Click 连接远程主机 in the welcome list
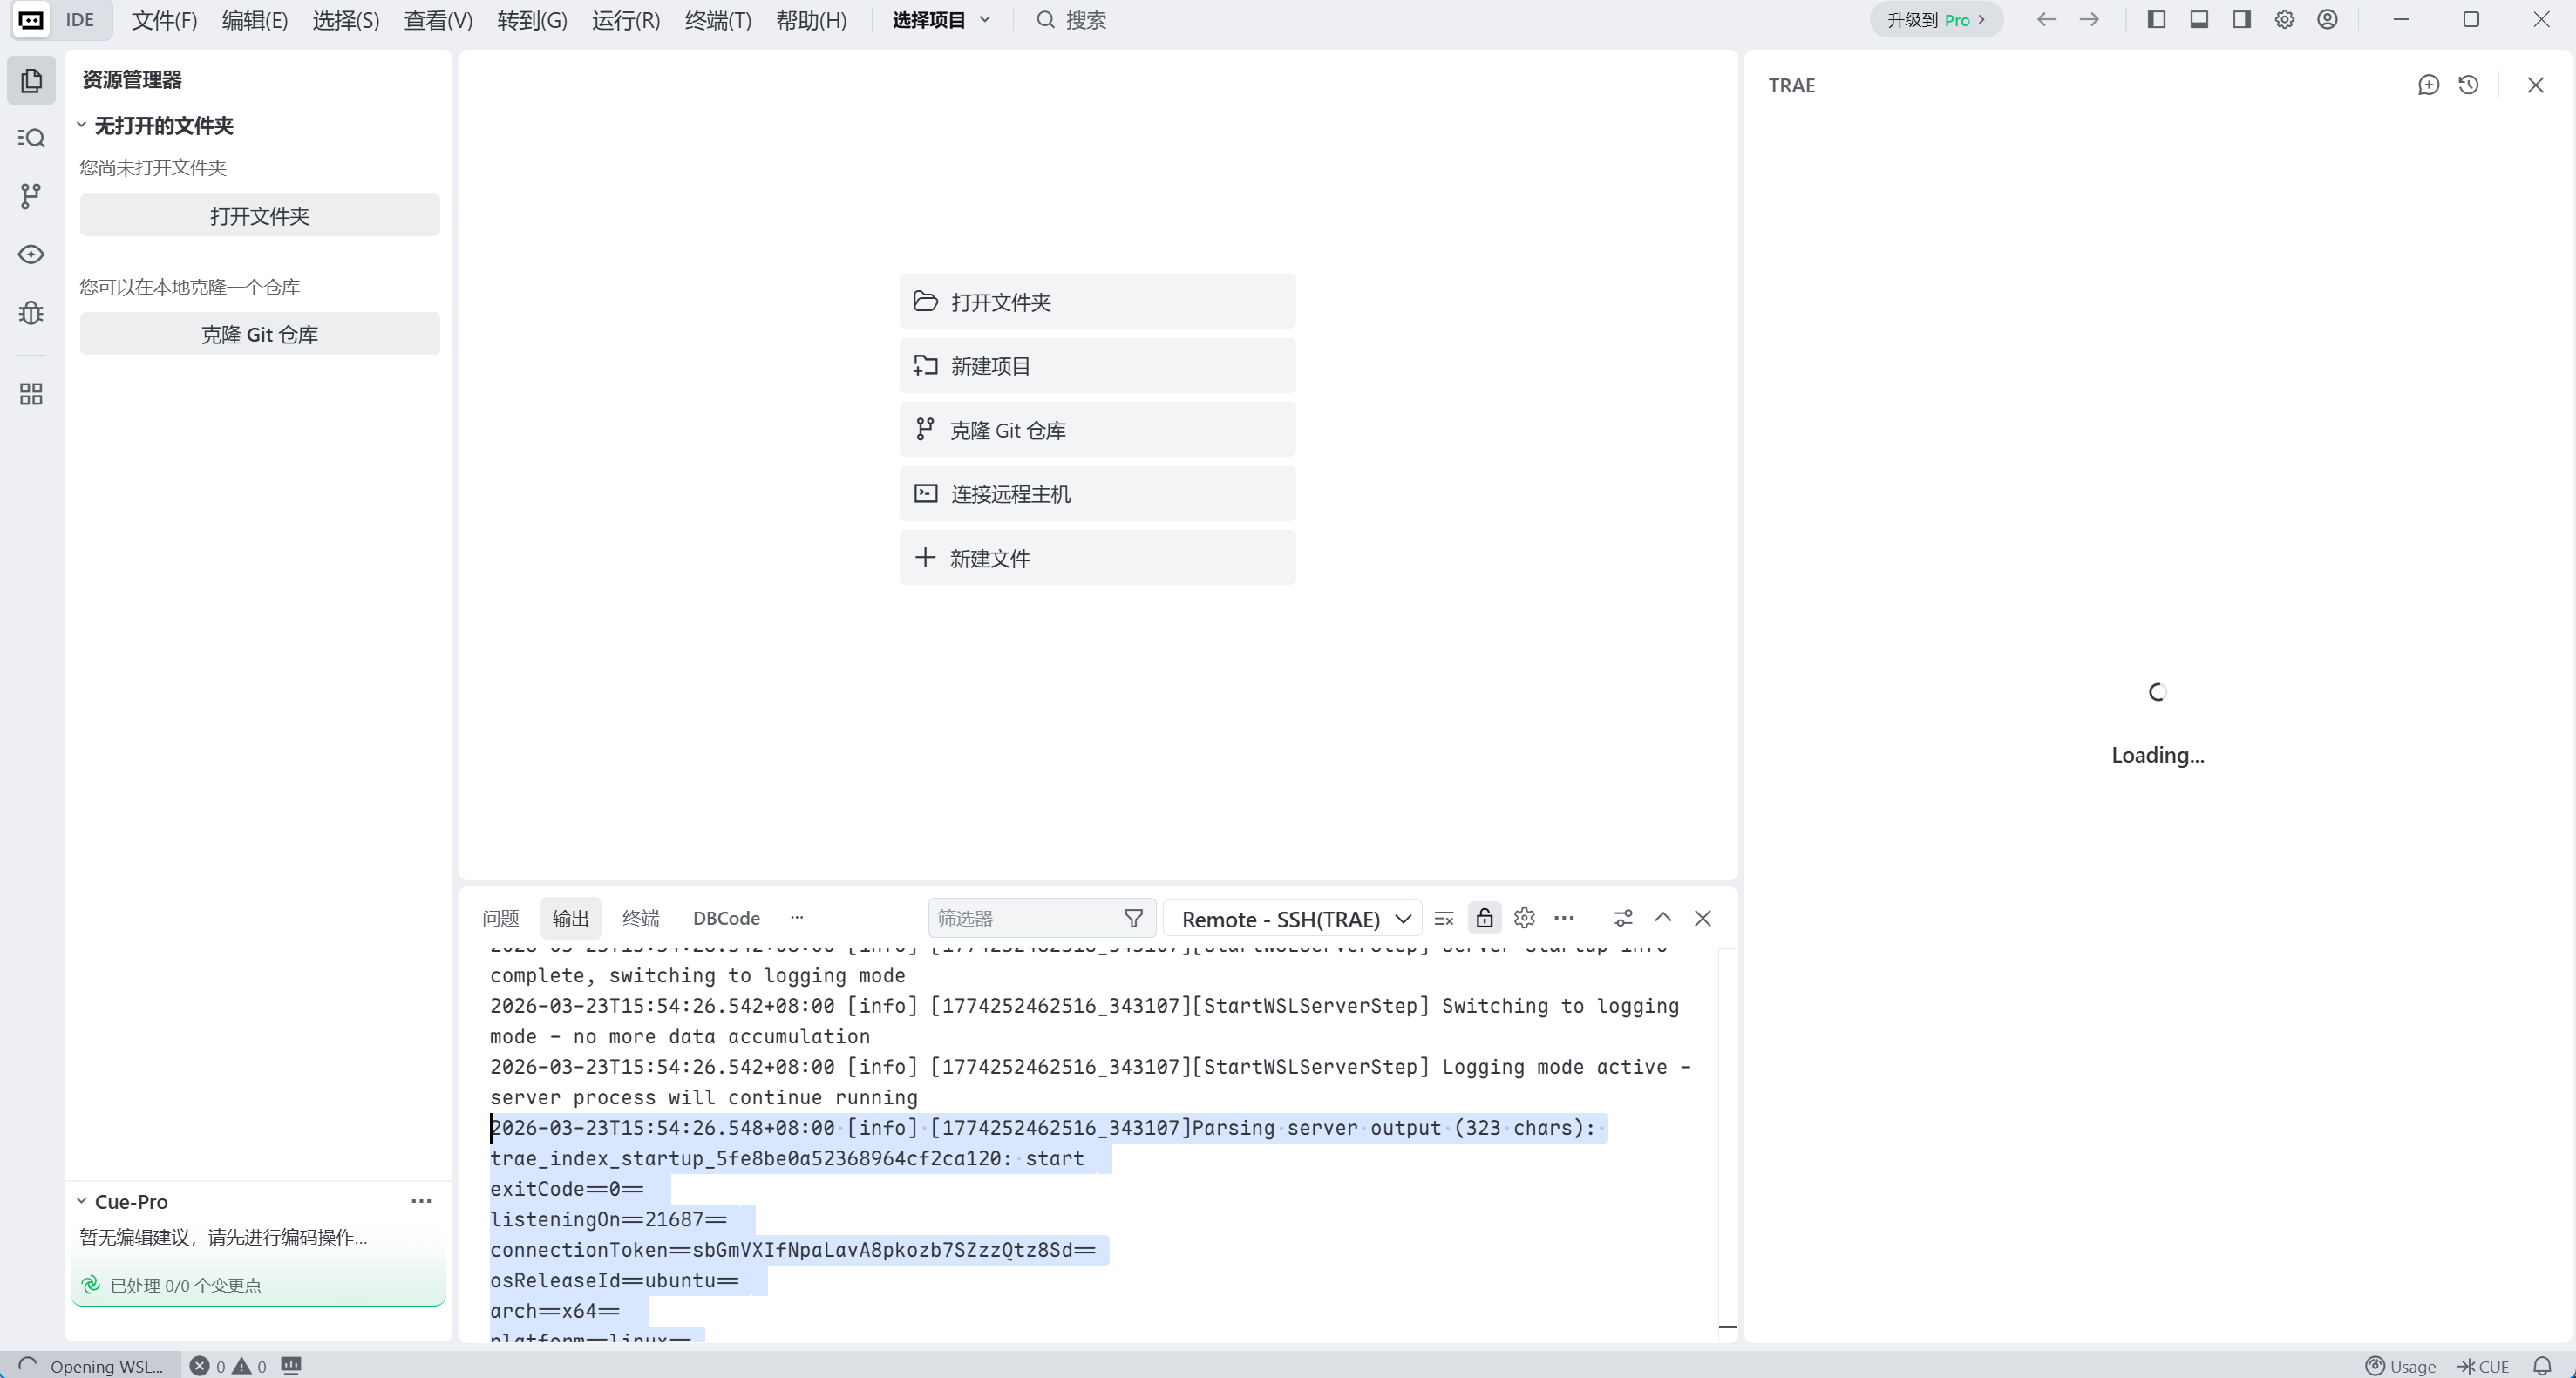This screenshot has height=1378, width=2576. (x=1097, y=494)
